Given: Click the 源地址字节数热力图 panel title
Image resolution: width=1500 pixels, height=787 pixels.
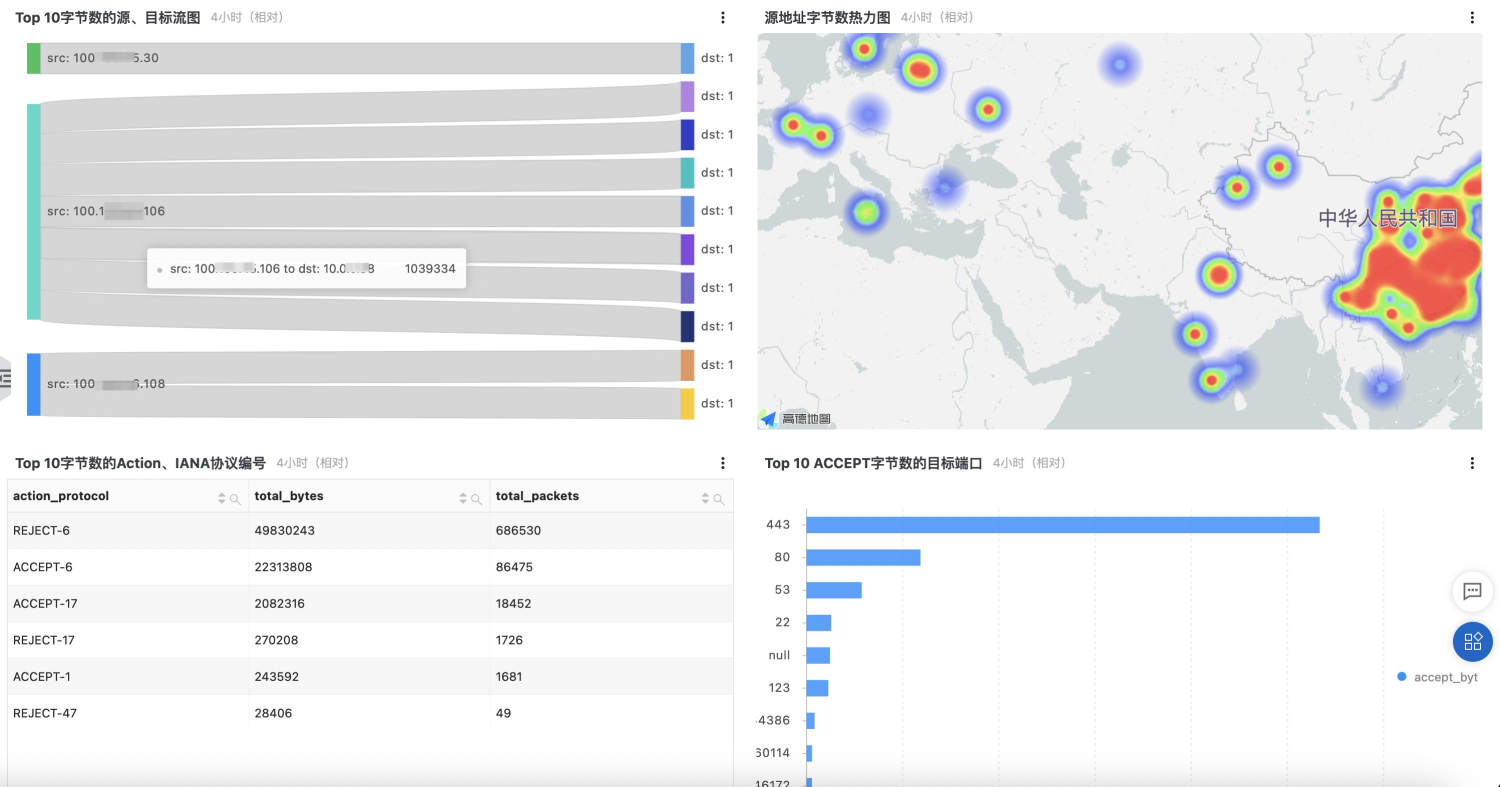Looking at the screenshot, I should [x=828, y=18].
